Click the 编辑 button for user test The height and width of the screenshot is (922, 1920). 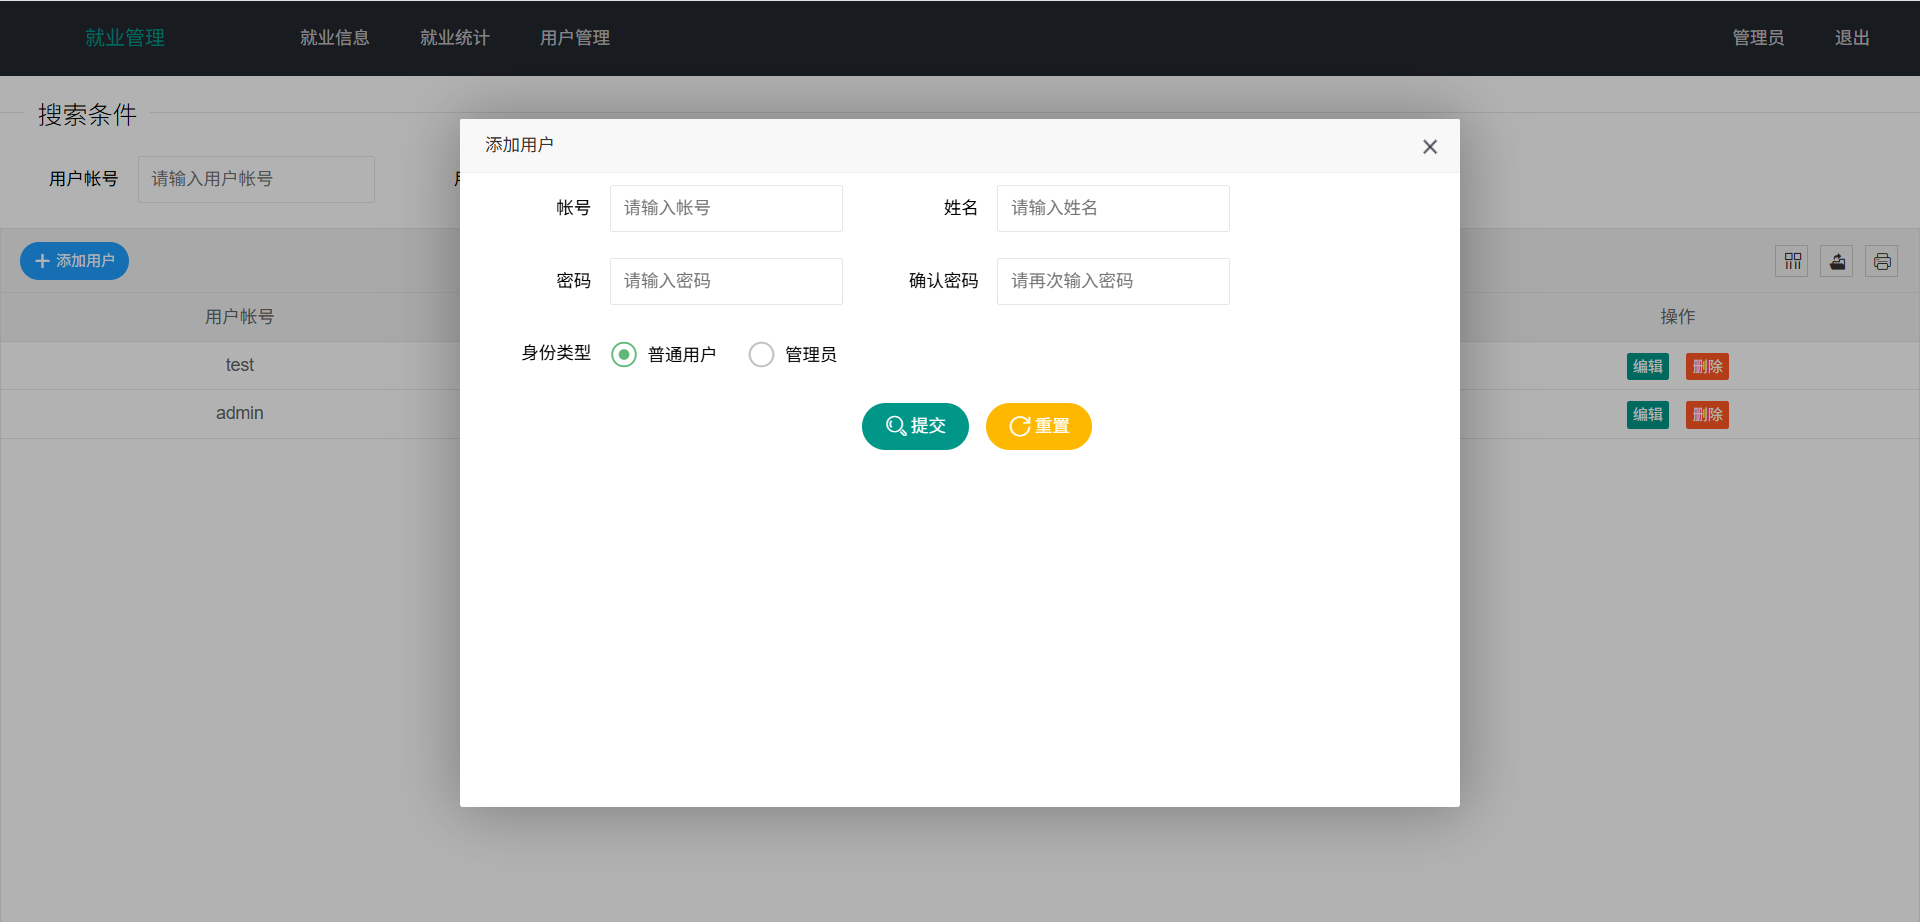1647,366
